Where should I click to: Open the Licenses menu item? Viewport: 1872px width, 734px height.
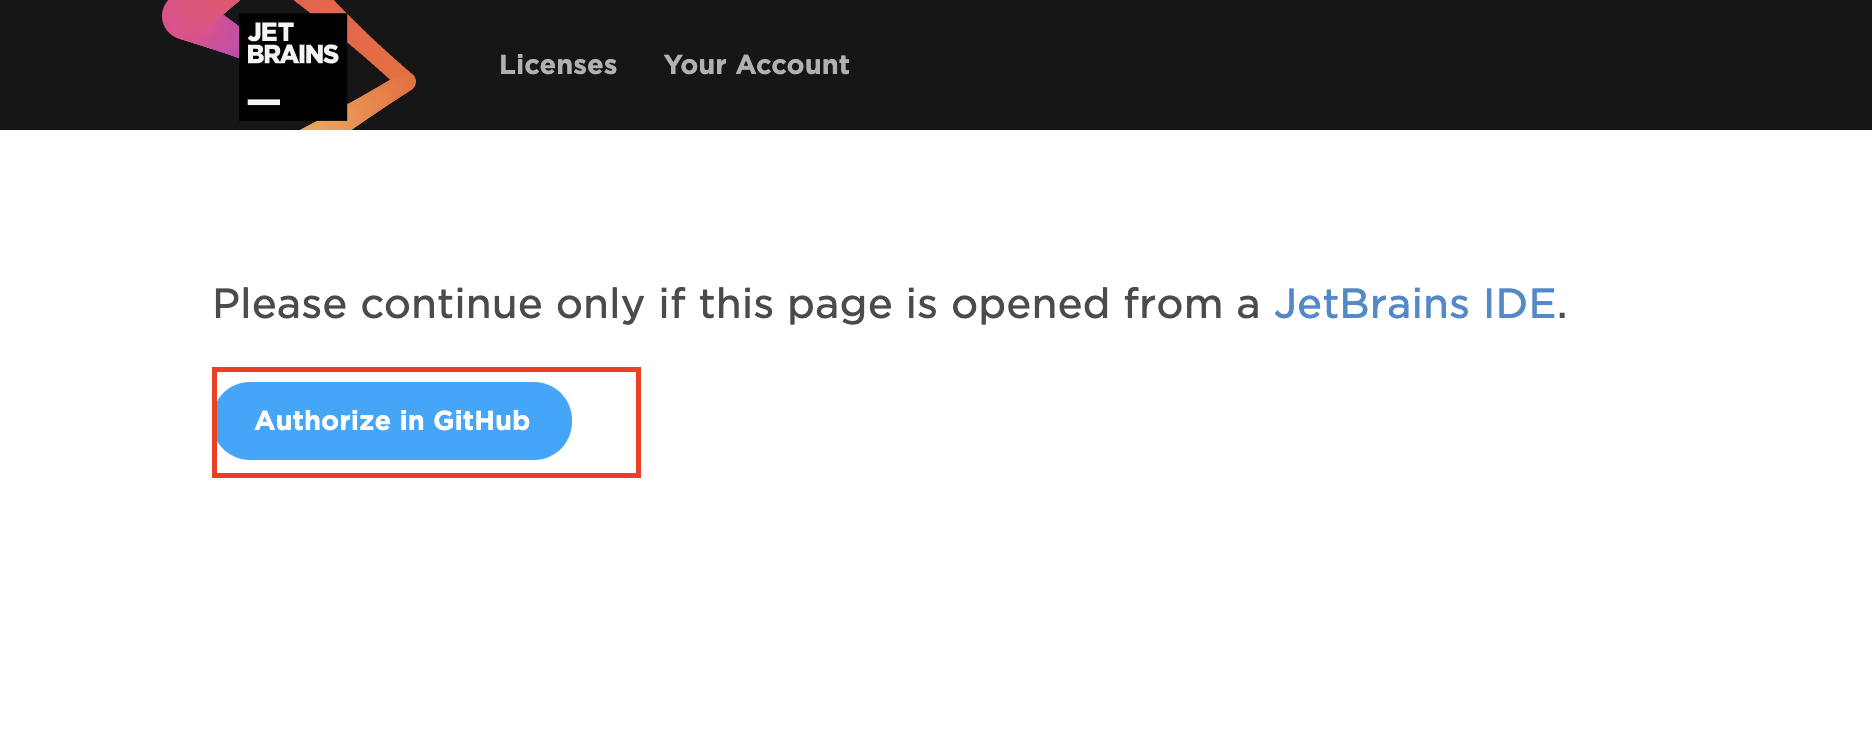(558, 65)
